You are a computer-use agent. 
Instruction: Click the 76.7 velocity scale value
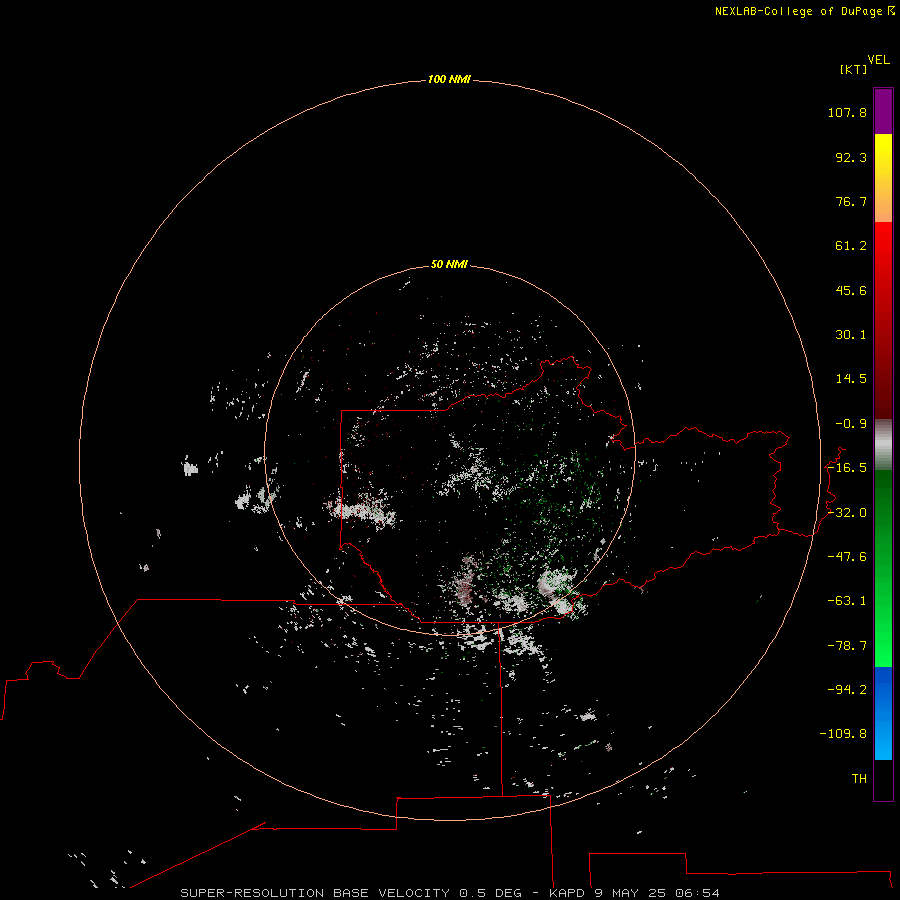click(x=851, y=201)
